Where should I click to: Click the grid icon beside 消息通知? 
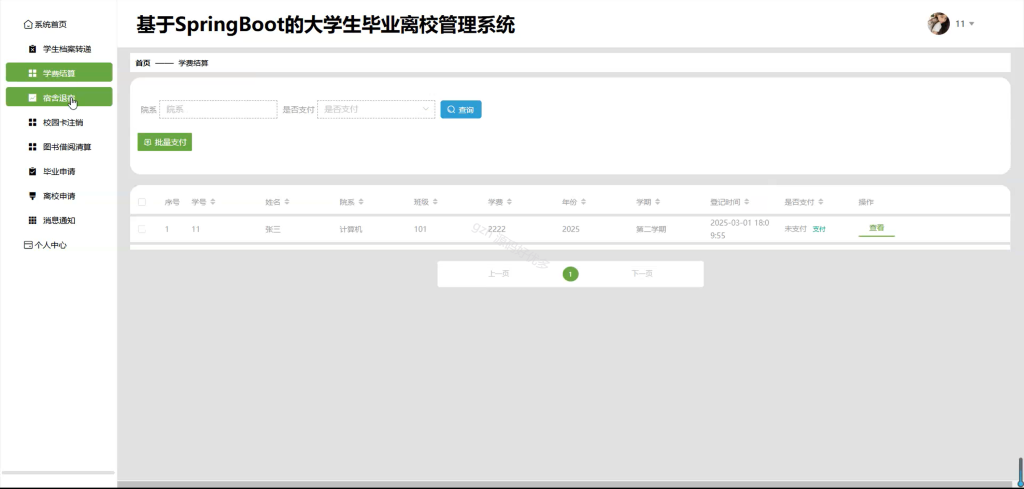[33, 221]
